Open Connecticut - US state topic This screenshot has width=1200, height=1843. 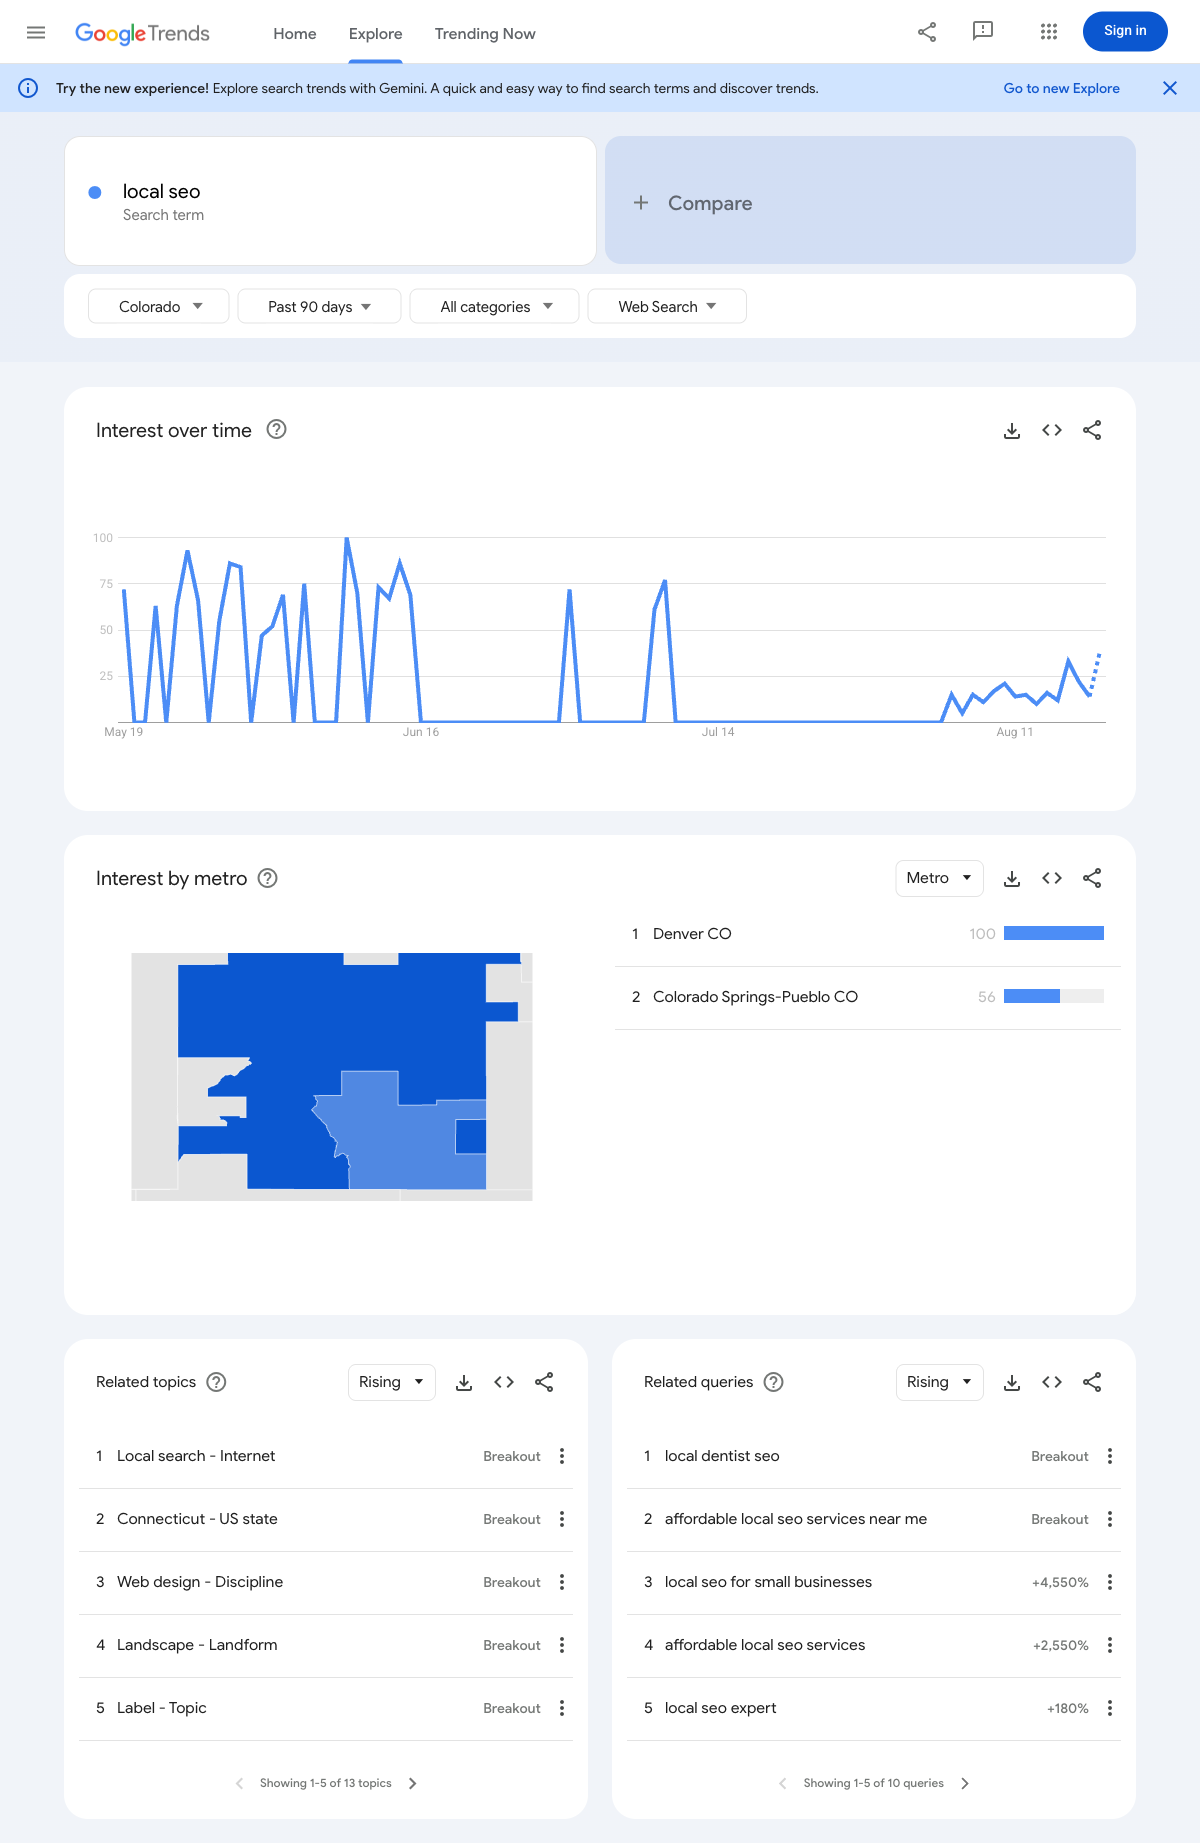(197, 1519)
